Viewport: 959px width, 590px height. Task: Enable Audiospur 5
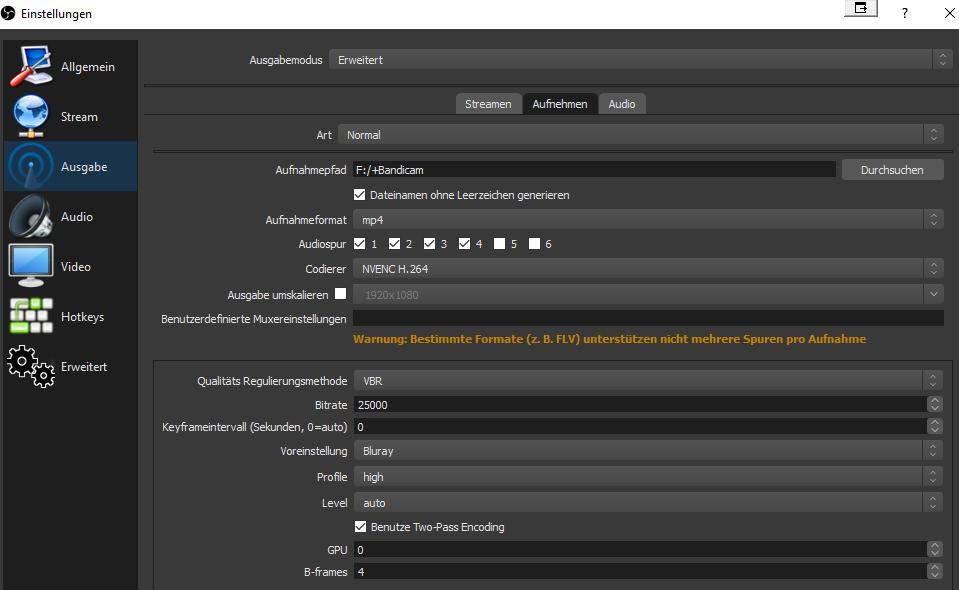click(499, 244)
